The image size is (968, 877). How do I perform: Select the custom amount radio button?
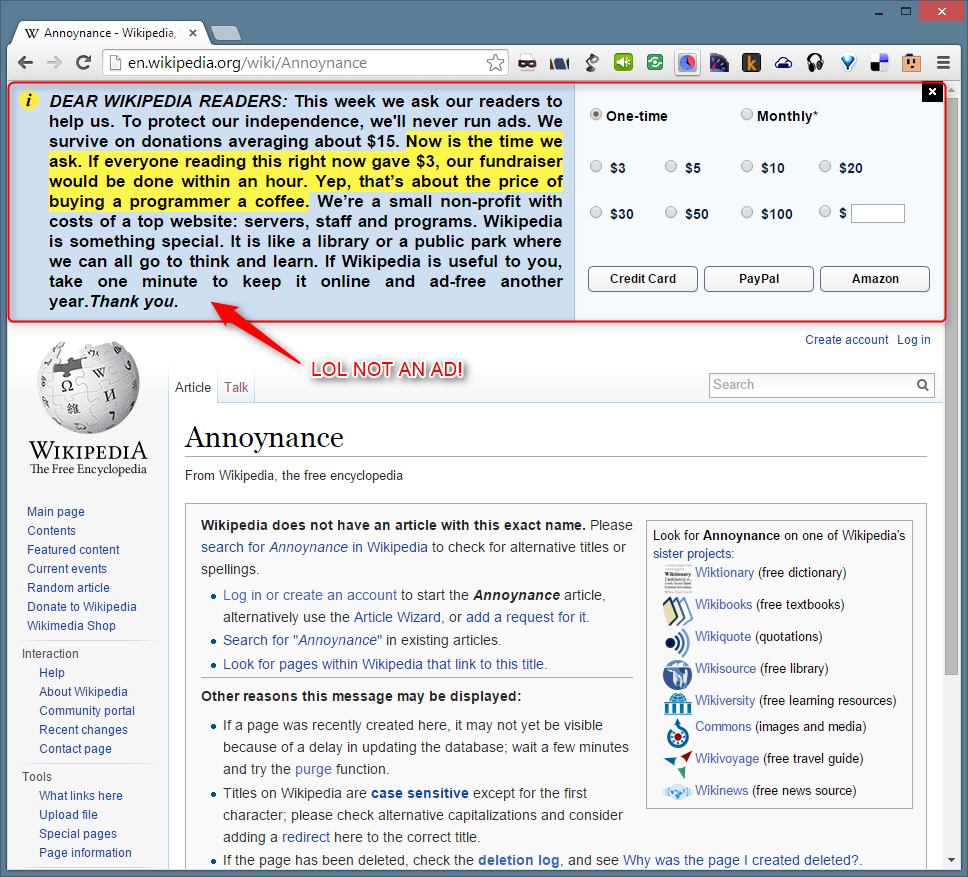[825, 212]
